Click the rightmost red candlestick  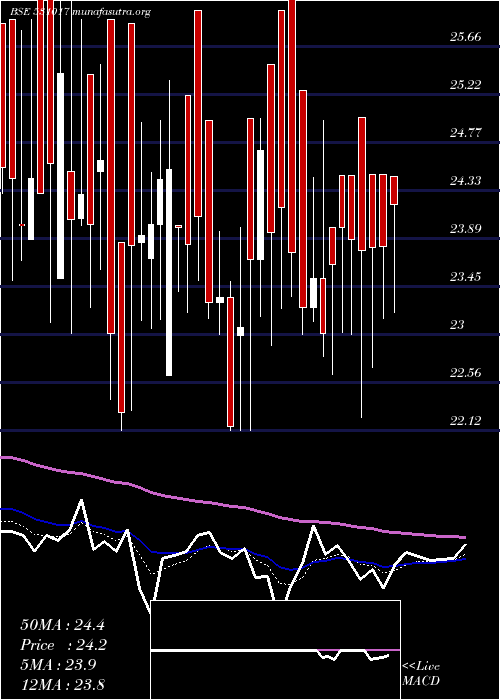pyautogui.click(x=394, y=191)
